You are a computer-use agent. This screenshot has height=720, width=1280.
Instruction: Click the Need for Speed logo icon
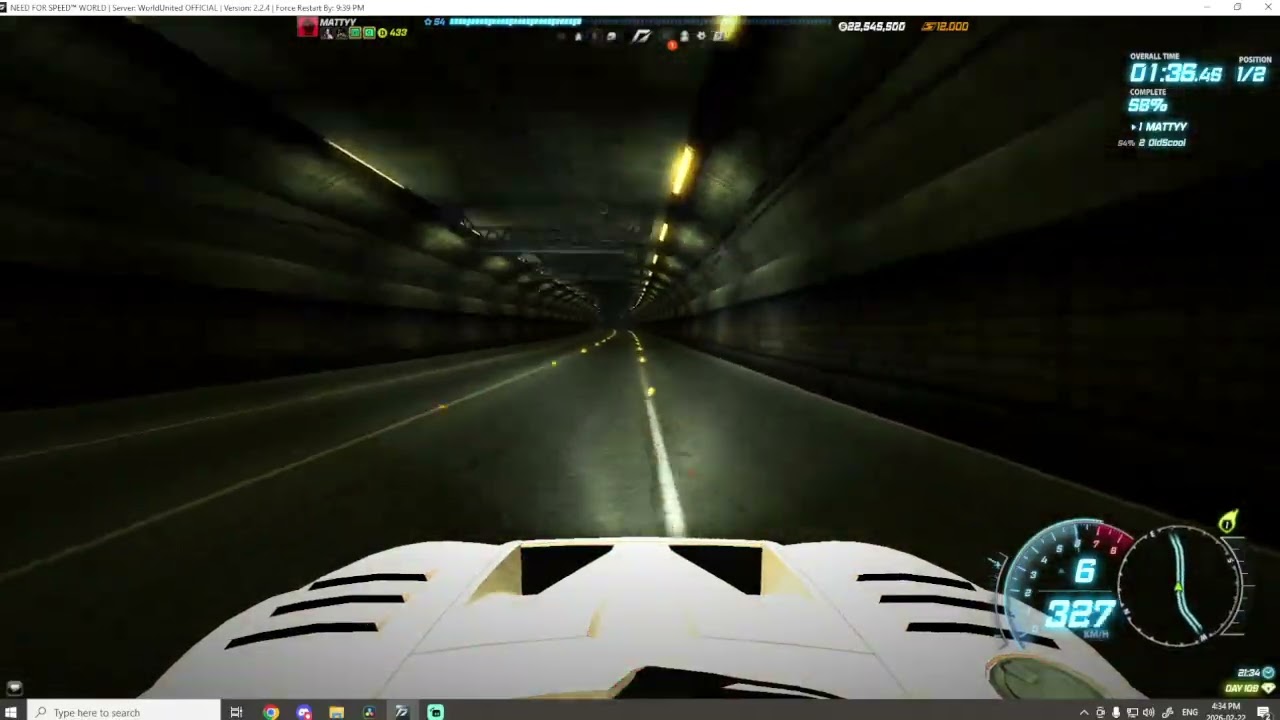click(x=641, y=36)
